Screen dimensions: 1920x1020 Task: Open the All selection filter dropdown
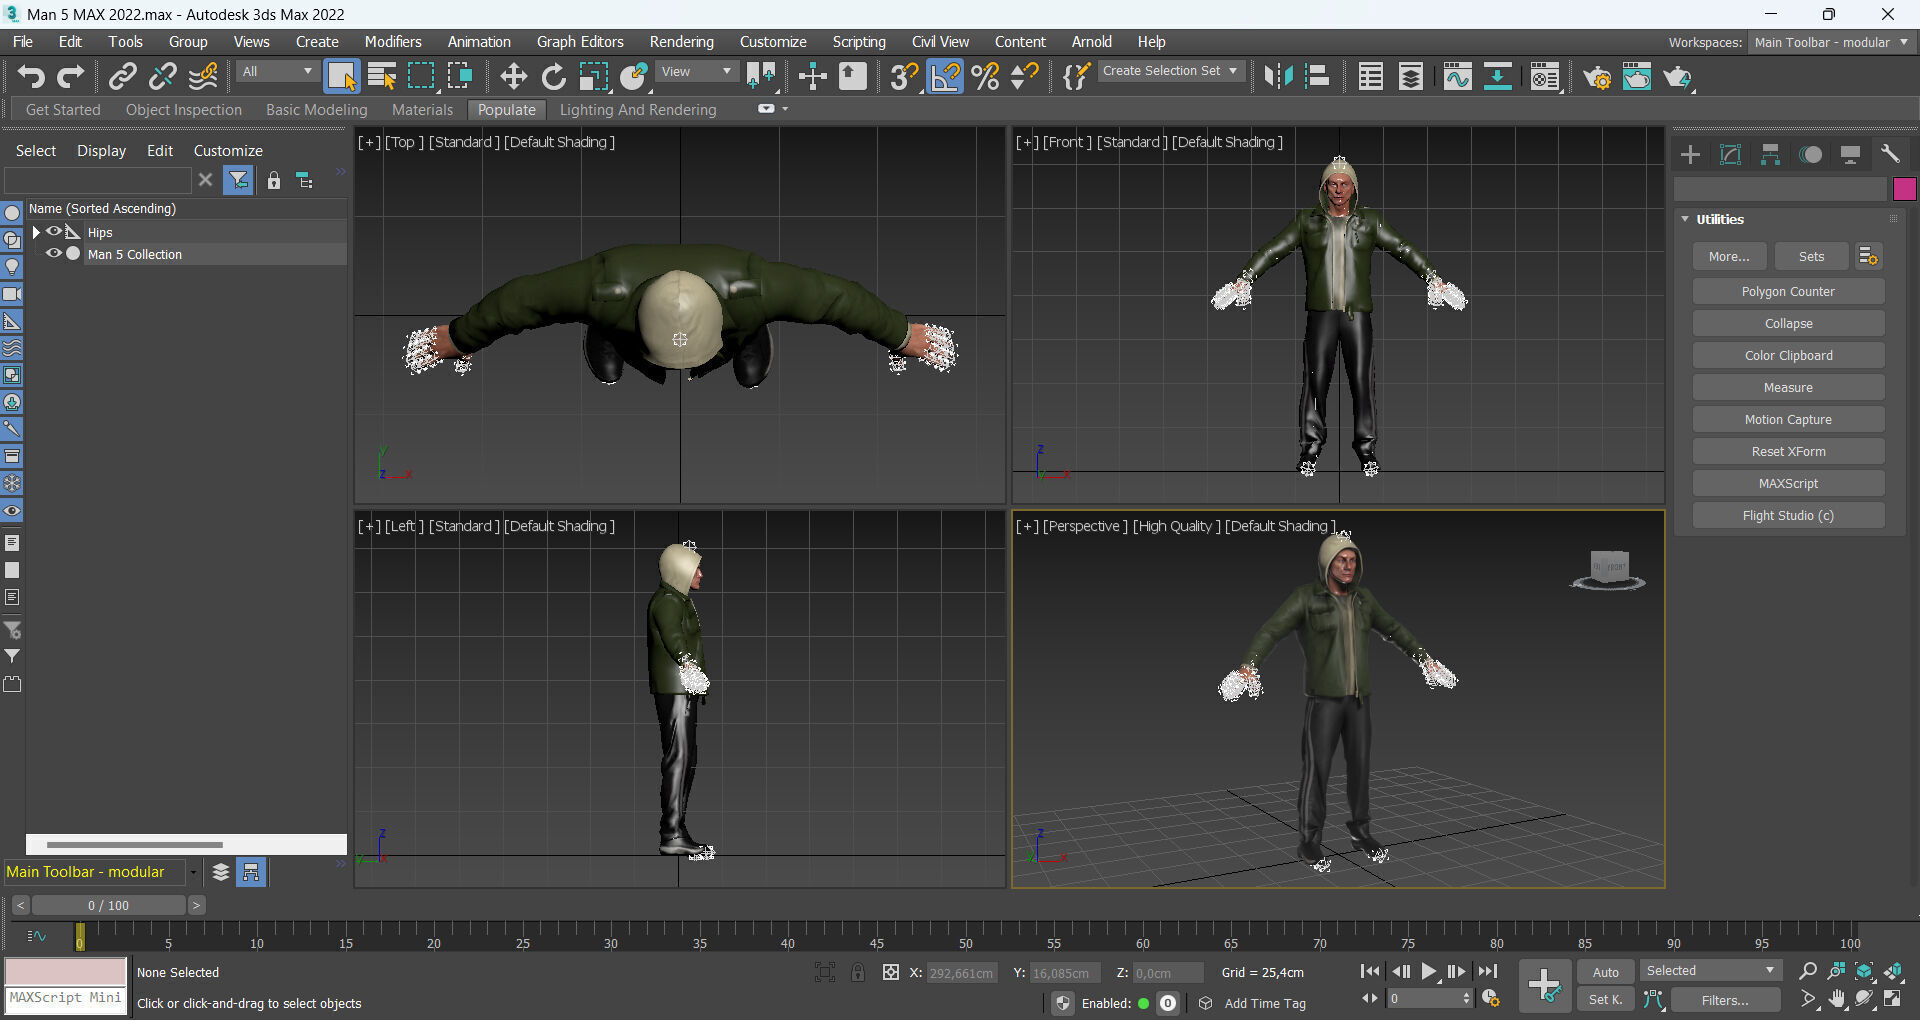pos(277,72)
